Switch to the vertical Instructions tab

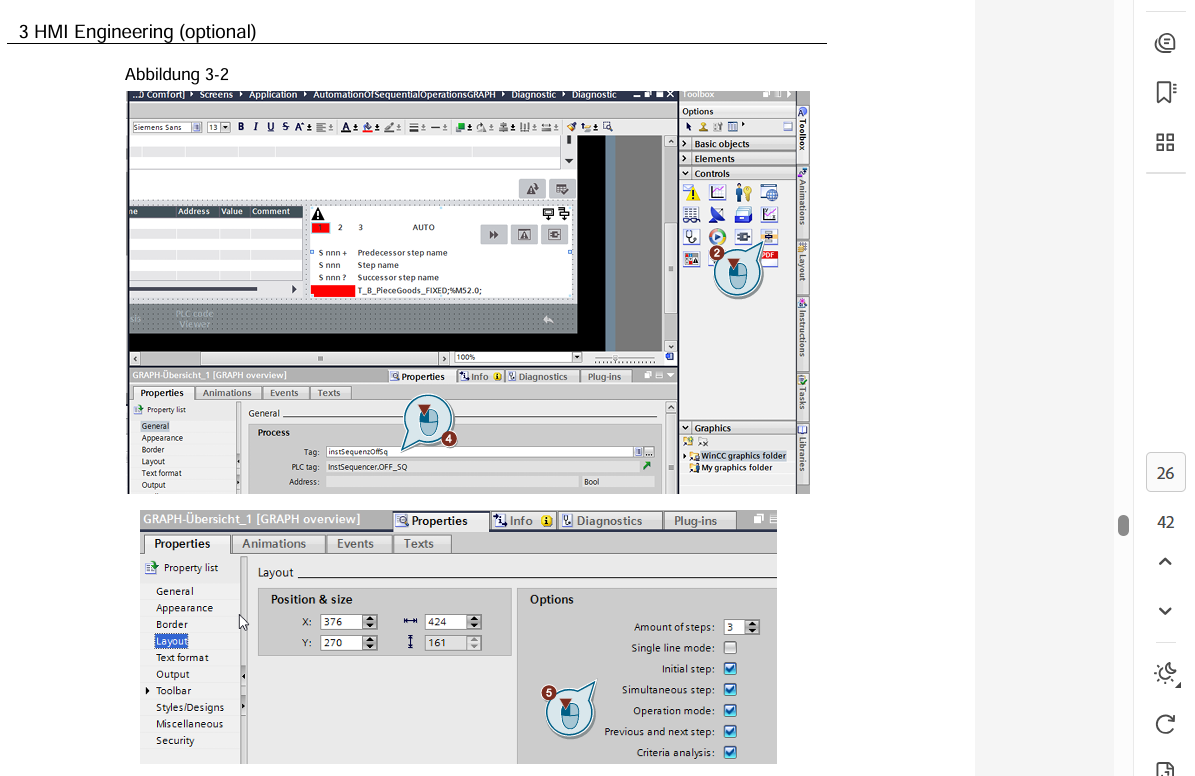coord(802,333)
